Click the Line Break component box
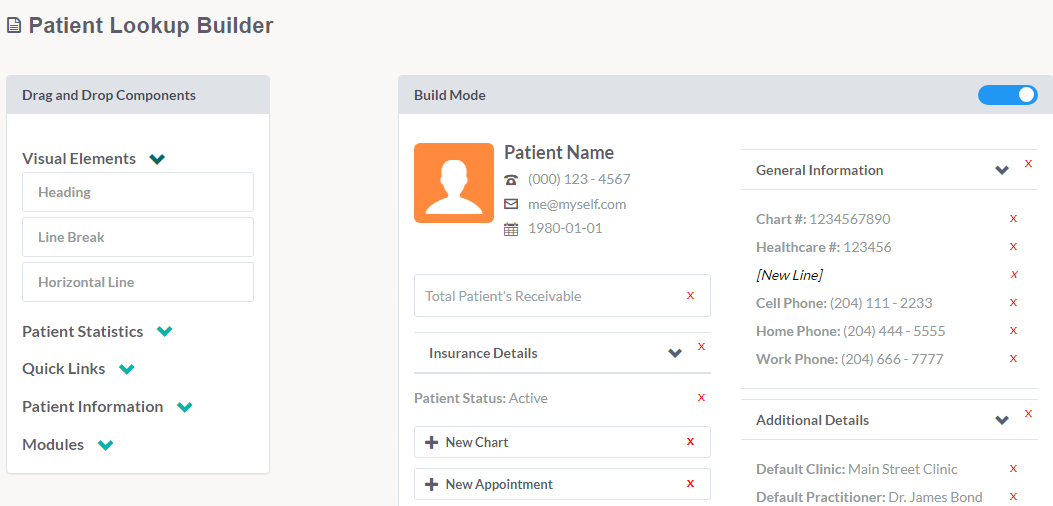The width and height of the screenshot is (1053, 506). [x=138, y=237]
